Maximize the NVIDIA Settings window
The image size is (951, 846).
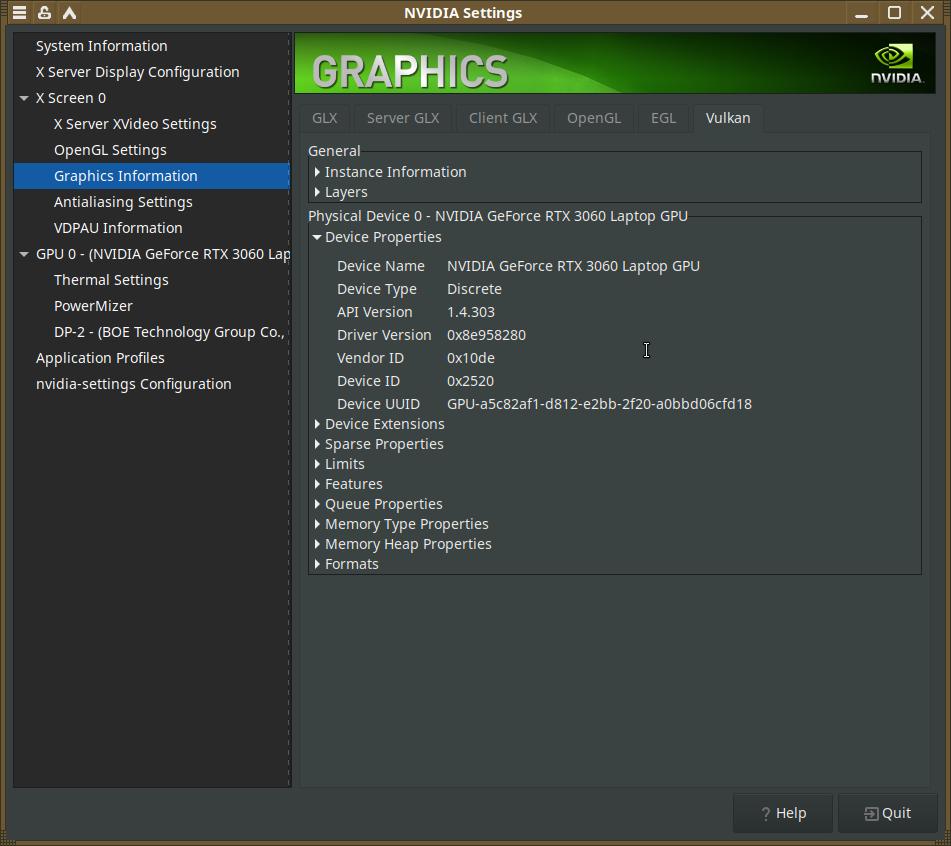[x=894, y=13]
